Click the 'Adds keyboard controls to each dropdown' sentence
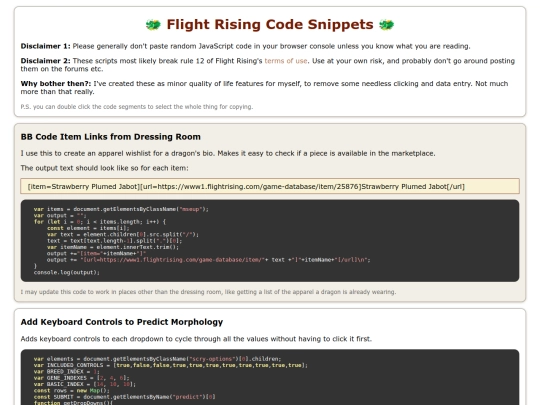Viewport: 540px width, 405px height. [x=196, y=339]
